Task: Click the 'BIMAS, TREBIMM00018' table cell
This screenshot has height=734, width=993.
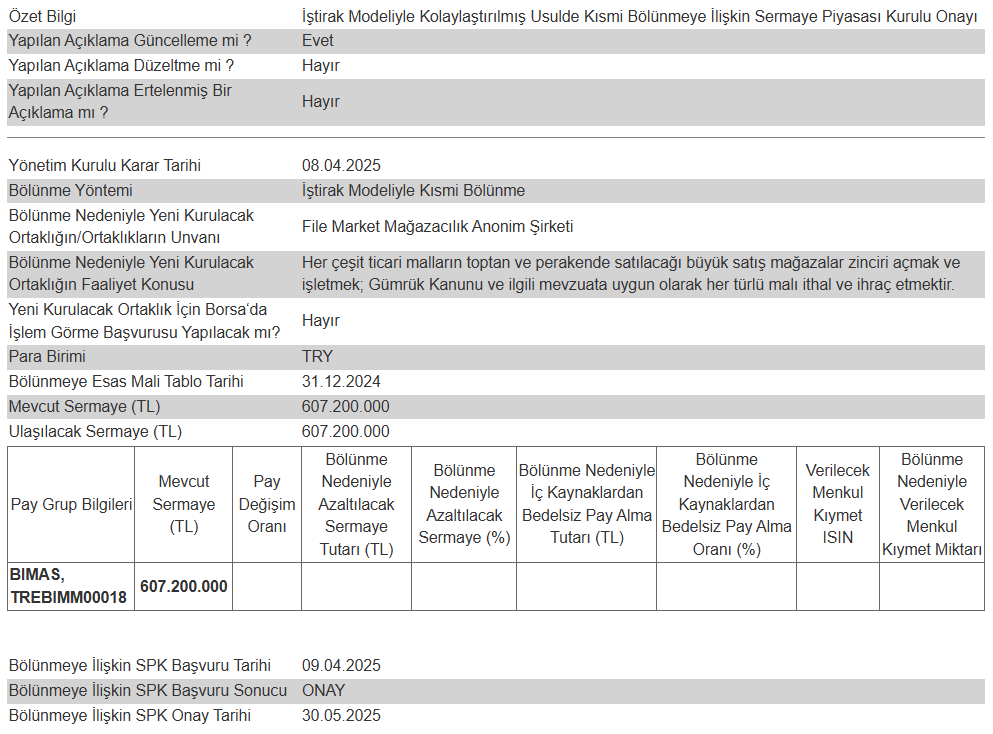Action: (69, 587)
